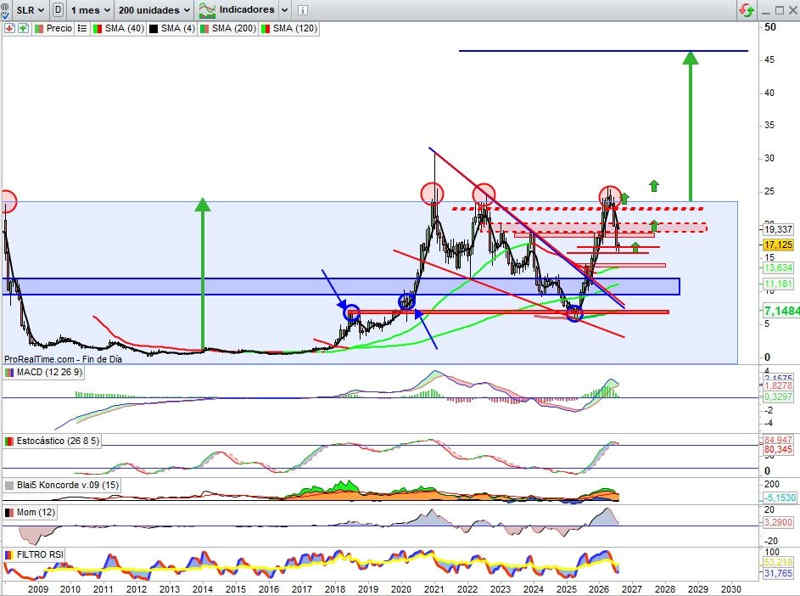
Task: Click the green plus icon above chart
Action: 23,29
